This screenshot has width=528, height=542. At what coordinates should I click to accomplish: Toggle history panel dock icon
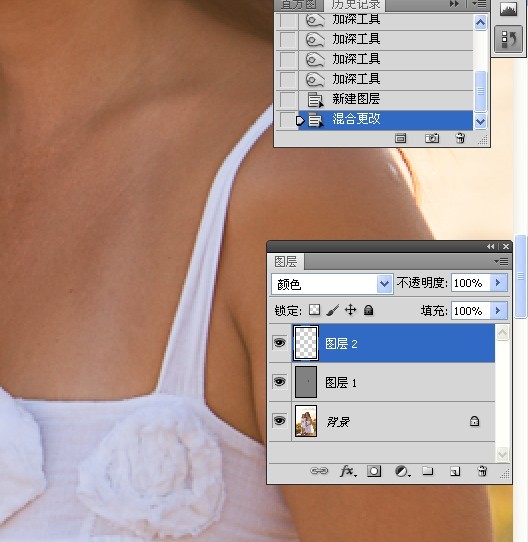(x=508, y=39)
